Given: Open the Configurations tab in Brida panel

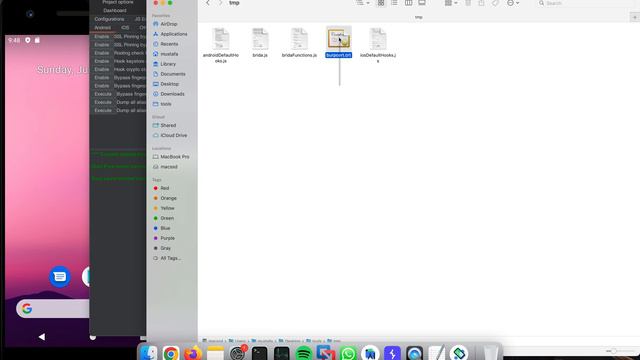Looking at the screenshot, I should [109, 19].
